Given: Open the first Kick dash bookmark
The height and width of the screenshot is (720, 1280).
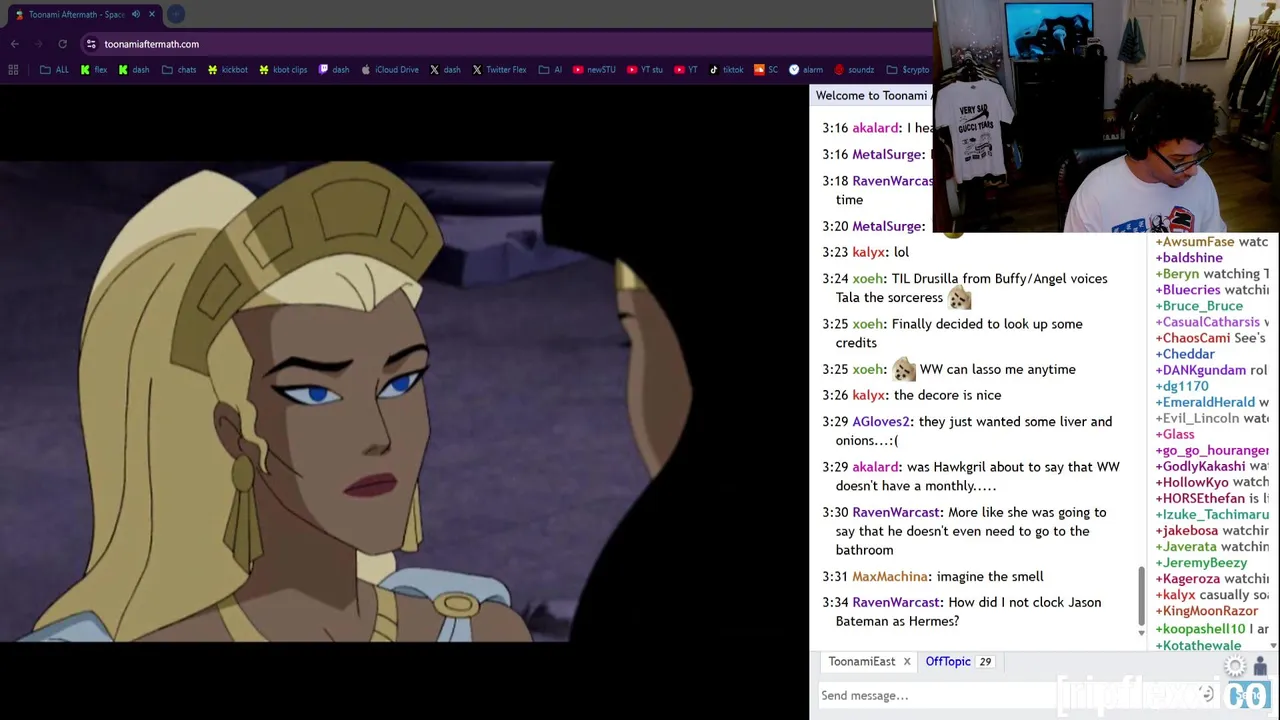Looking at the screenshot, I should 133,70.
